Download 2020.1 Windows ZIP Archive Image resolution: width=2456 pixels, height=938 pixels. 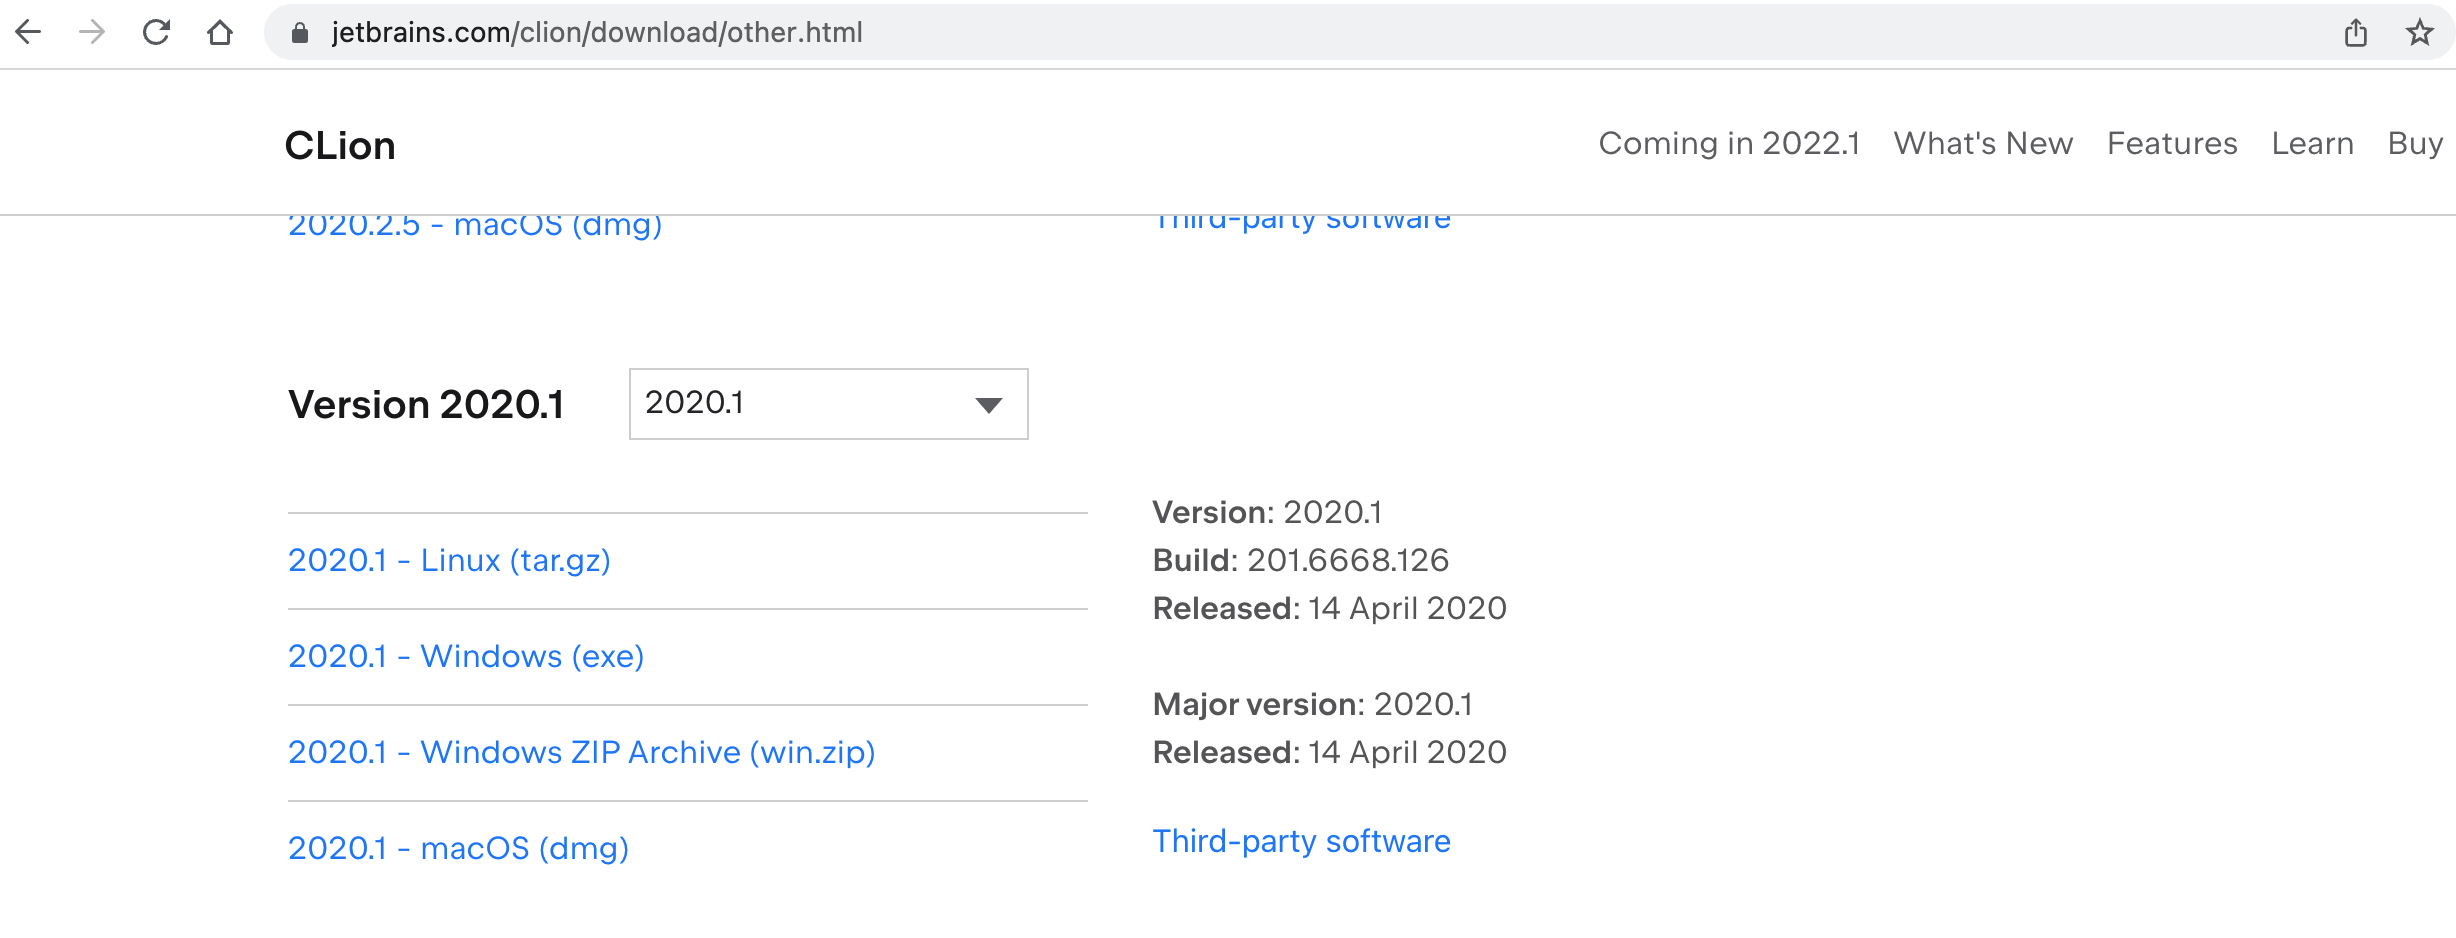pos(582,753)
